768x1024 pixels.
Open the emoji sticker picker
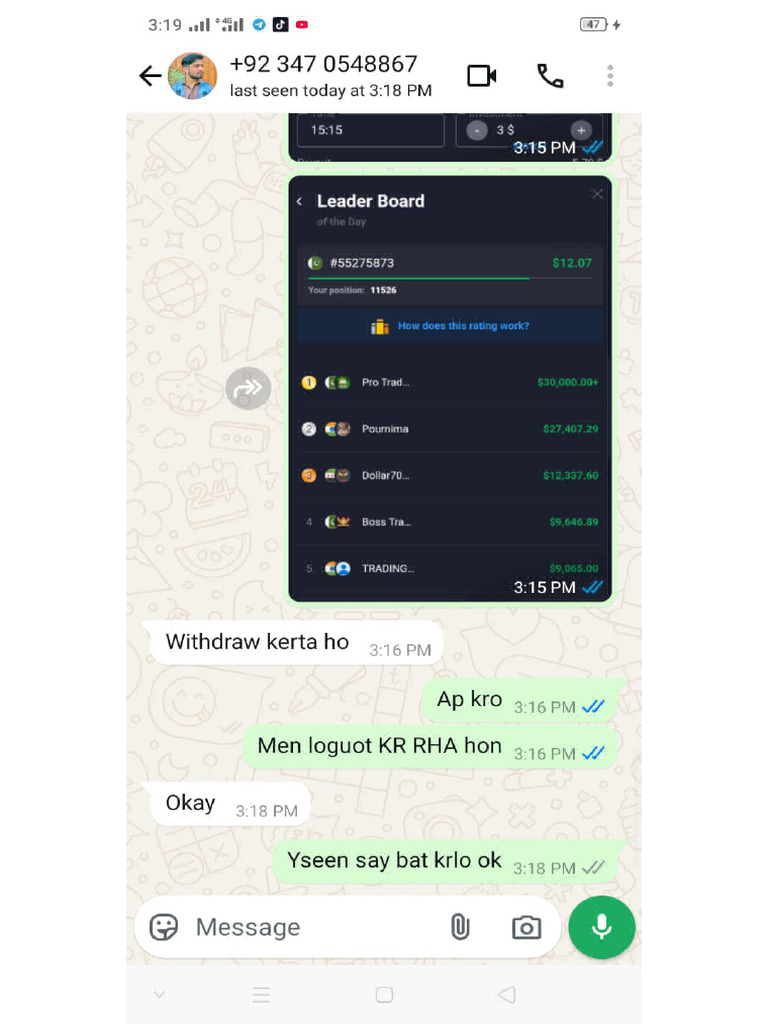[163, 927]
